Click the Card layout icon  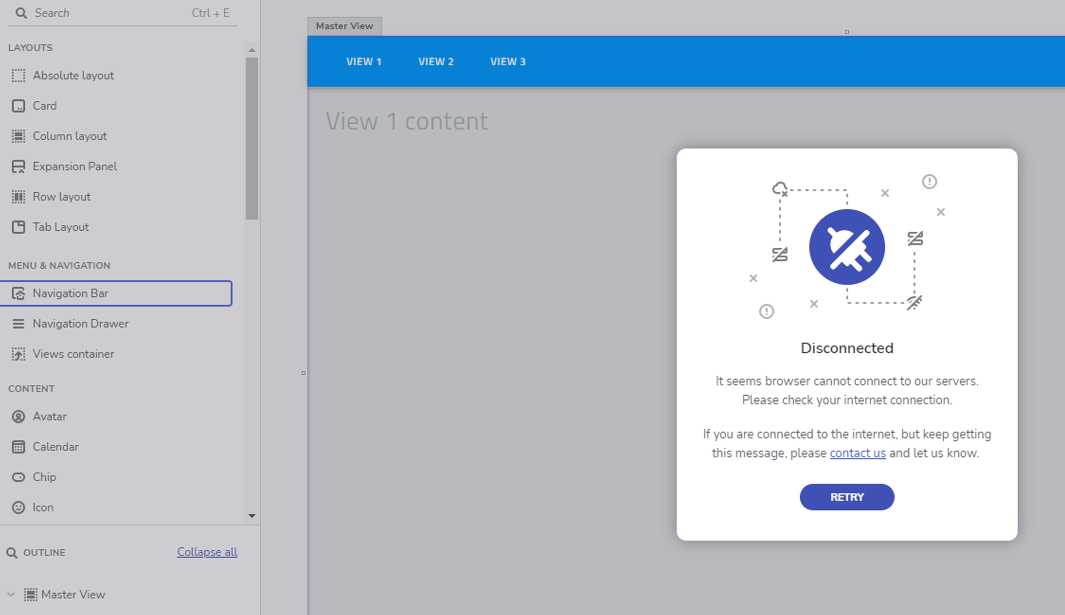[18, 106]
